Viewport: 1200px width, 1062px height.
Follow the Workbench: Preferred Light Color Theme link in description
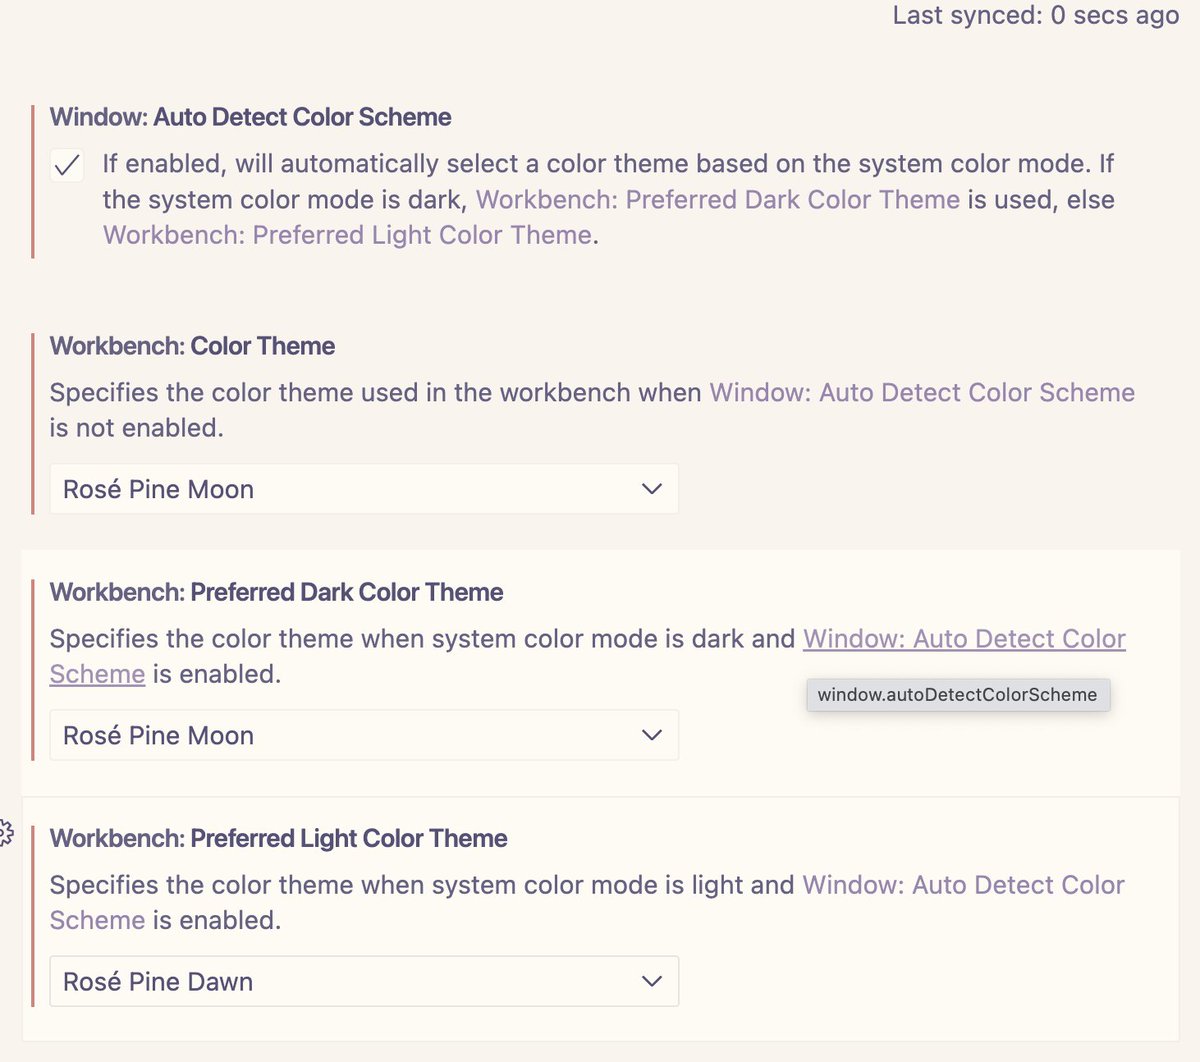tap(347, 235)
